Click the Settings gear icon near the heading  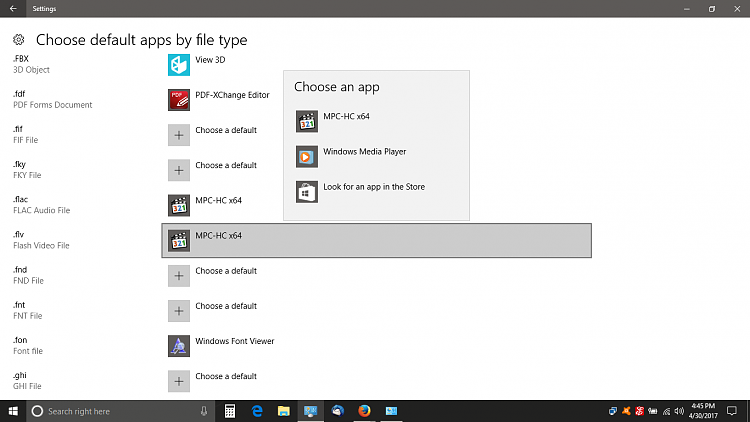(x=19, y=40)
